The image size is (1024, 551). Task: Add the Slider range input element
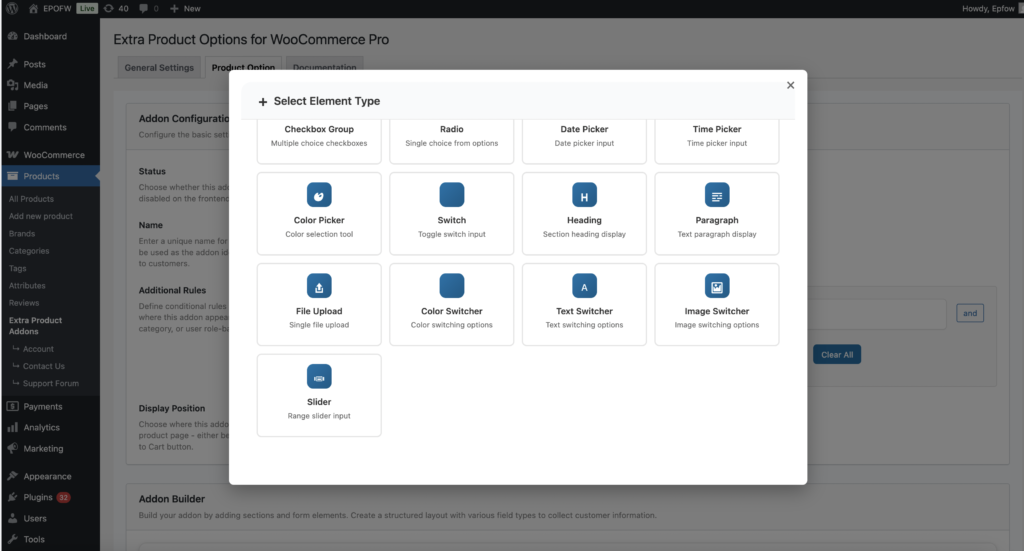tap(319, 395)
